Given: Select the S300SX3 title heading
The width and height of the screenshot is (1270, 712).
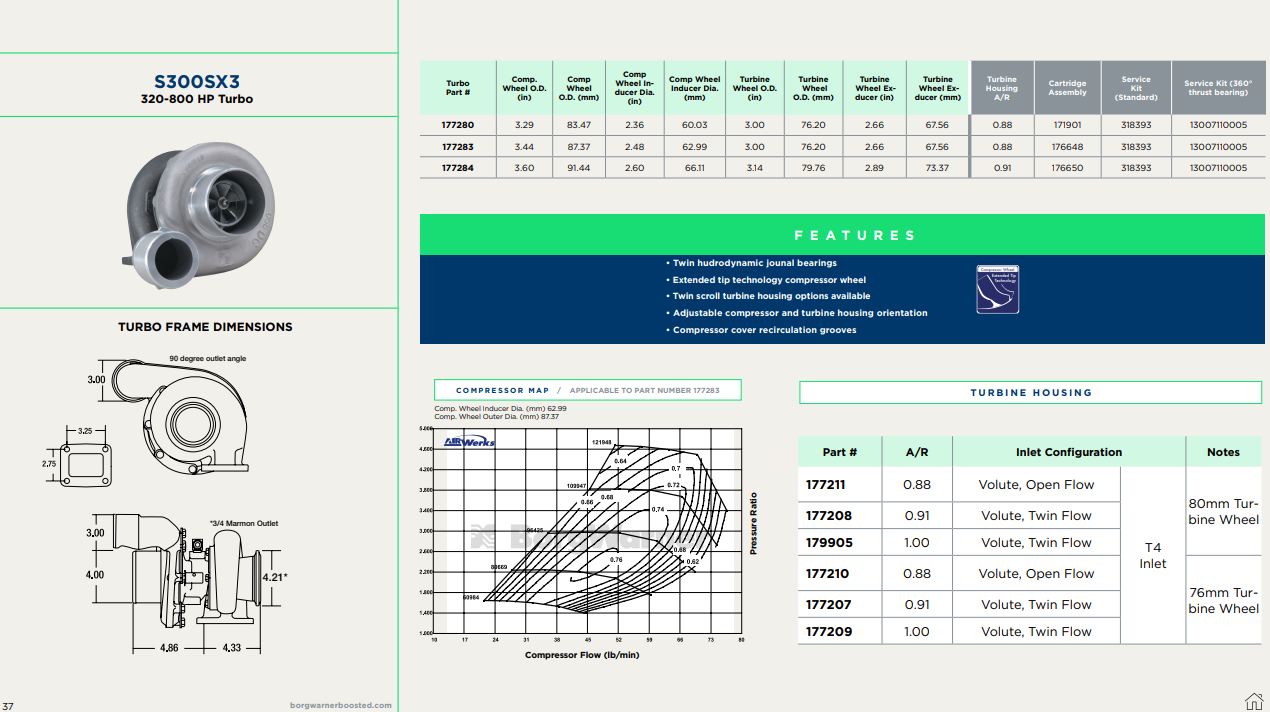Looking at the screenshot, I should click(x=197, y=82).
